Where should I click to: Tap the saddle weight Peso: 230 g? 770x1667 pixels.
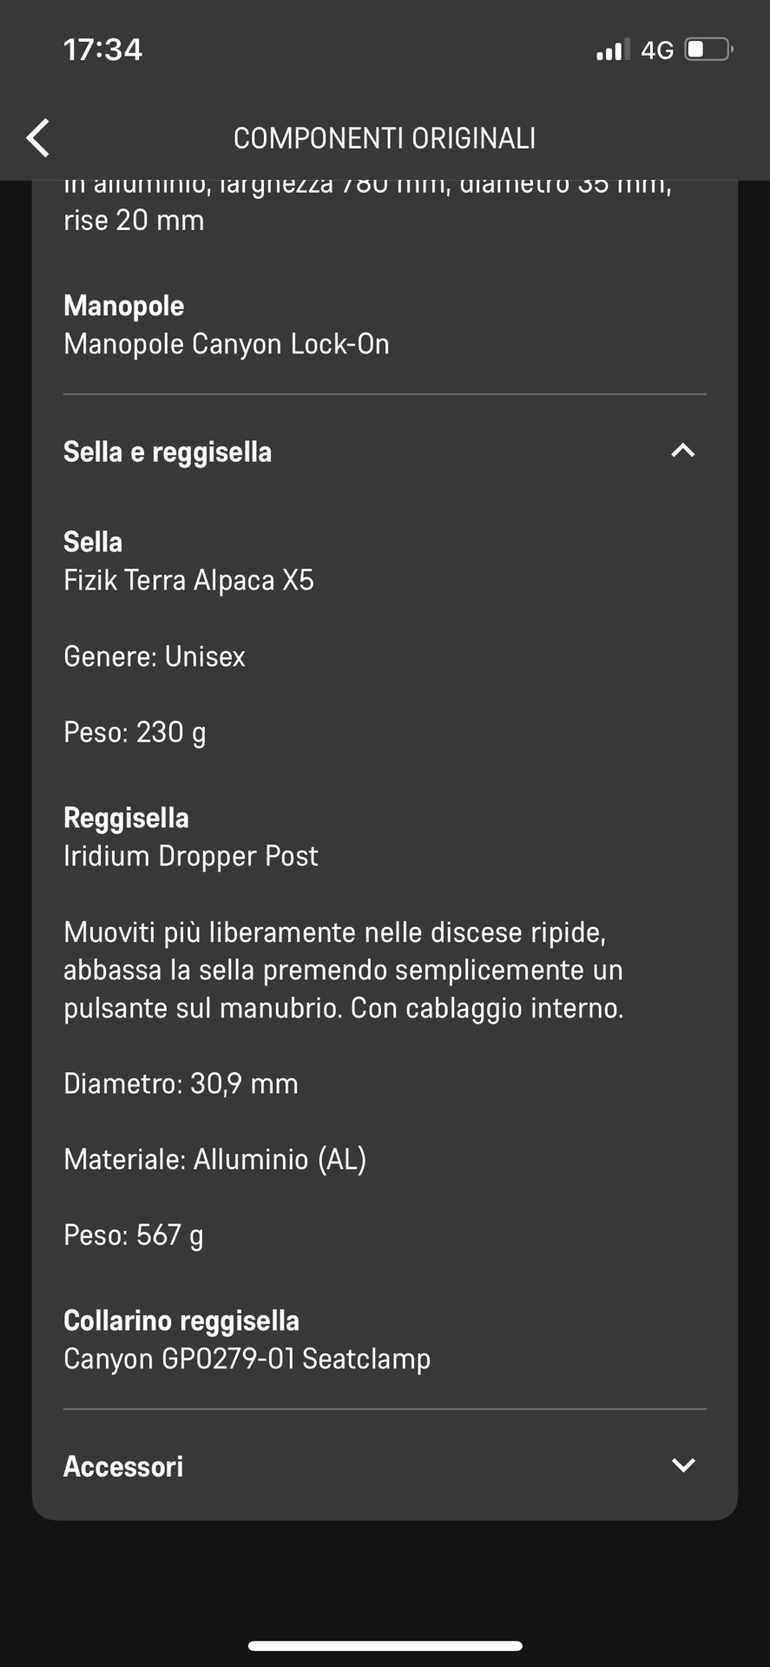click(x=135, y=732)
